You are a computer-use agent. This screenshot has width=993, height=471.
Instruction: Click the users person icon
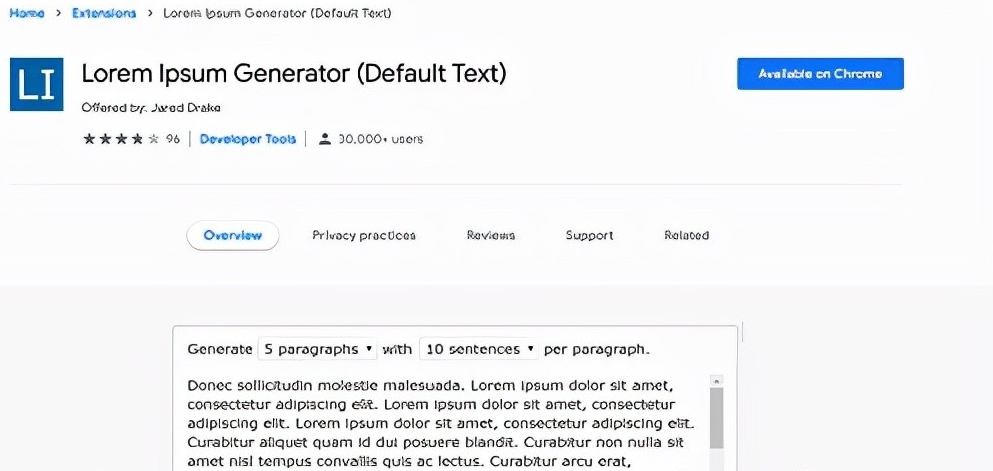pyautogui.click(x=325, y=139)
